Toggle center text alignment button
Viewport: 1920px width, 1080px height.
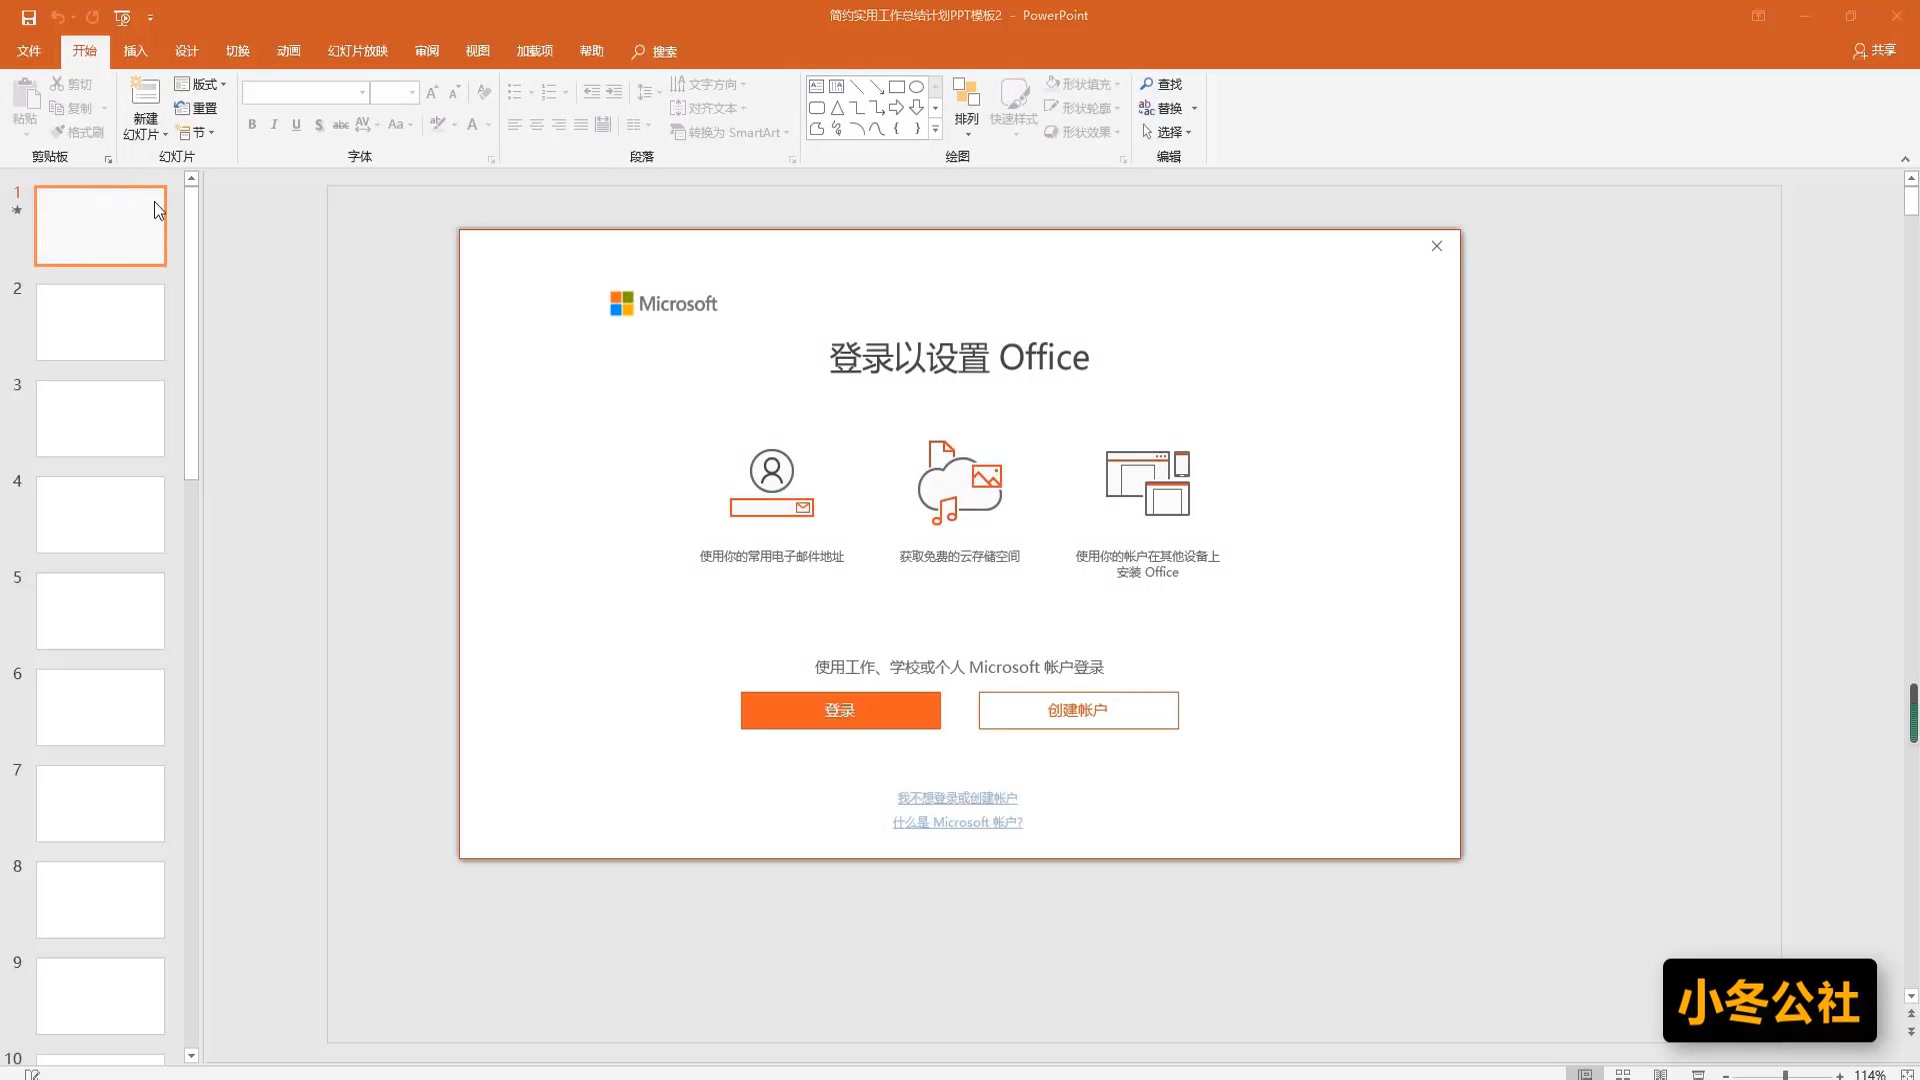point(537,124)
